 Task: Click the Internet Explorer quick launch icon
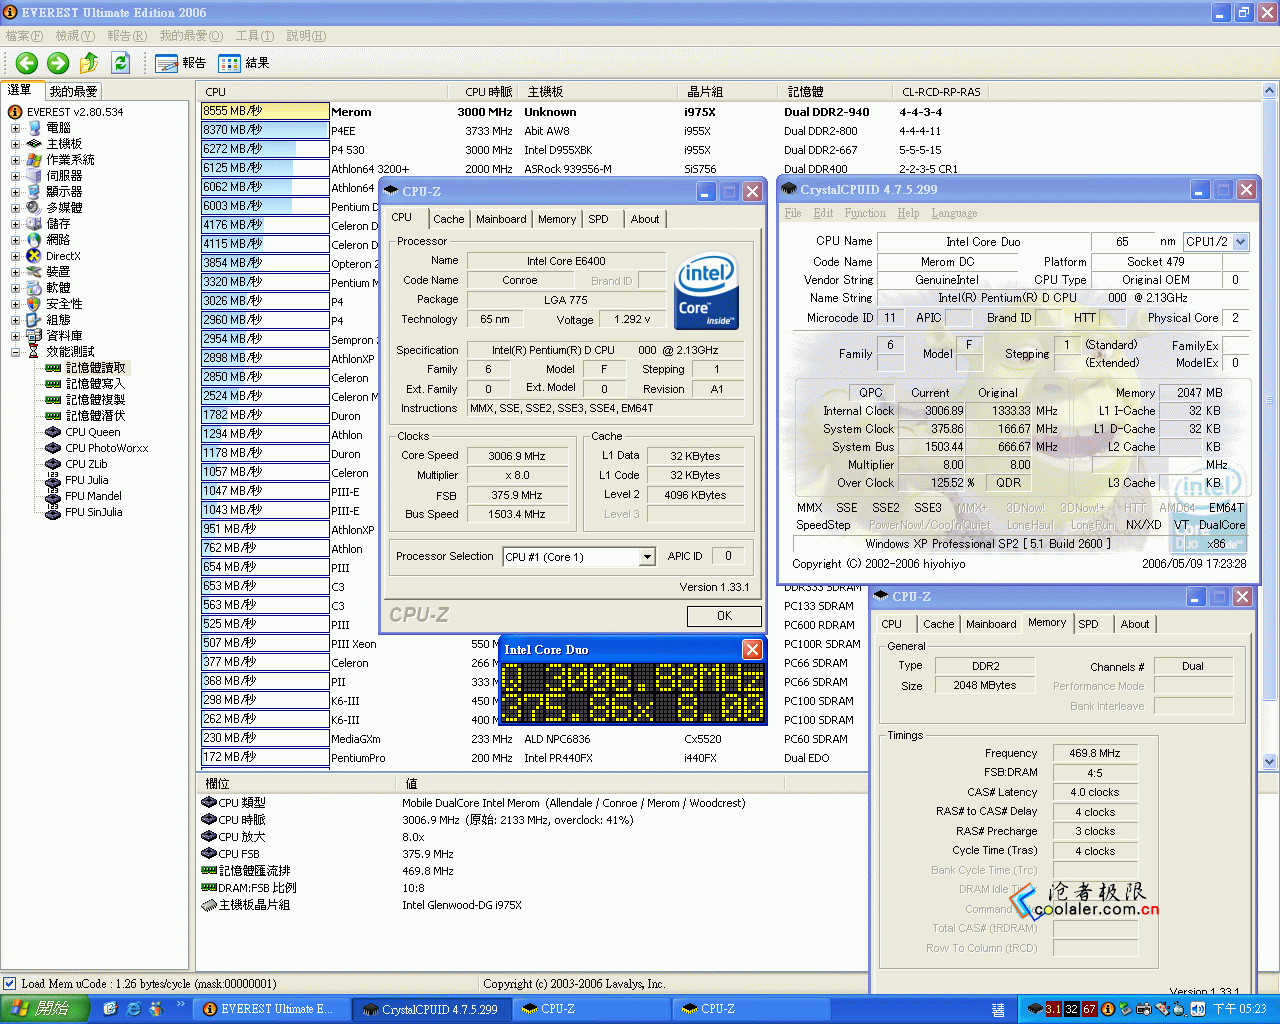pos(133,1009)
